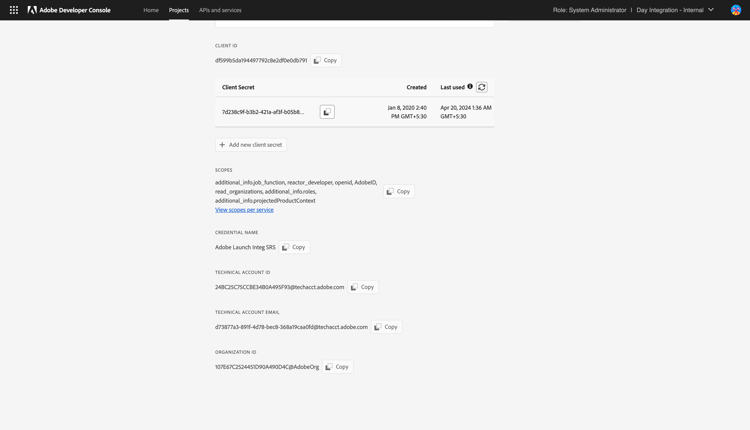Viewport: 750px width, 430px height.
Task: Click the Client Secret column header
Action: (238, 87)
